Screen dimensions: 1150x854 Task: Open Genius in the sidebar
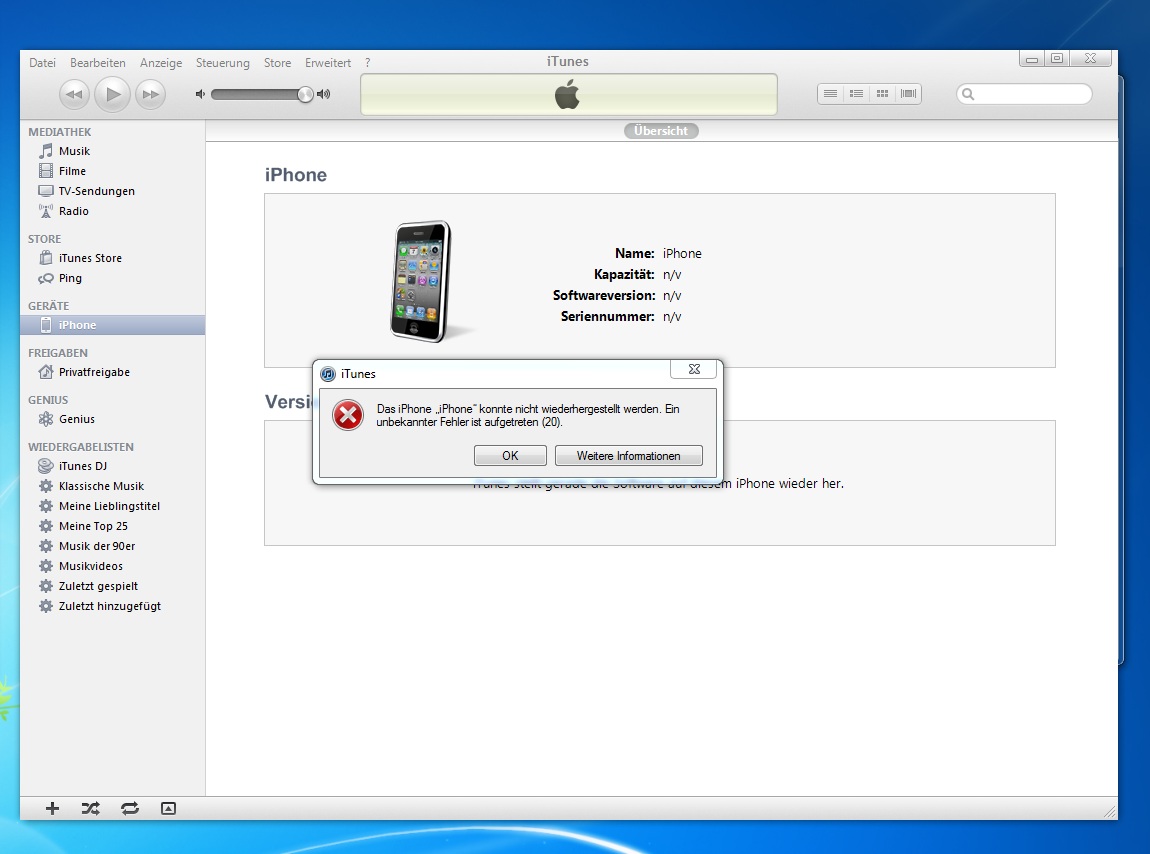(76, 419)
